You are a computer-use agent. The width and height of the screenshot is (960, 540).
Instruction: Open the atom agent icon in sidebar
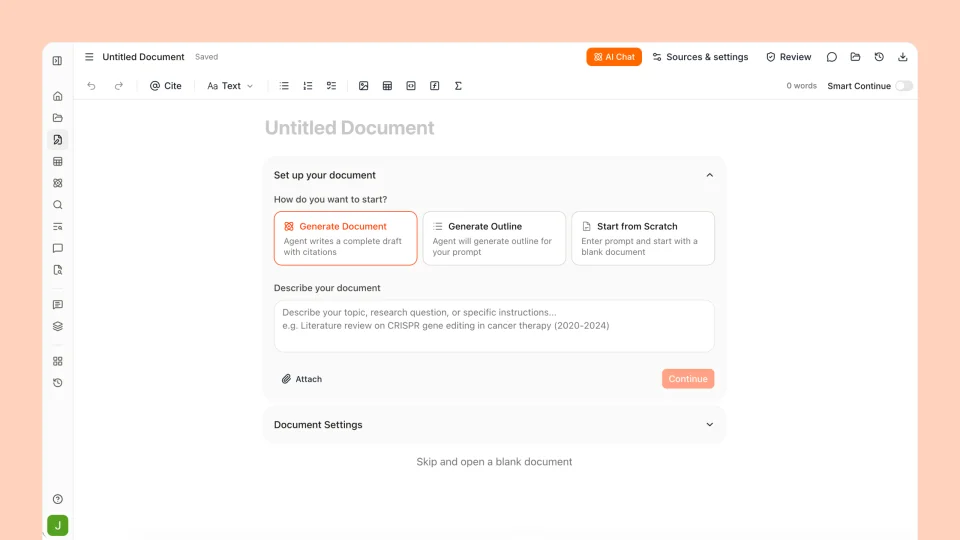point(58,183)
